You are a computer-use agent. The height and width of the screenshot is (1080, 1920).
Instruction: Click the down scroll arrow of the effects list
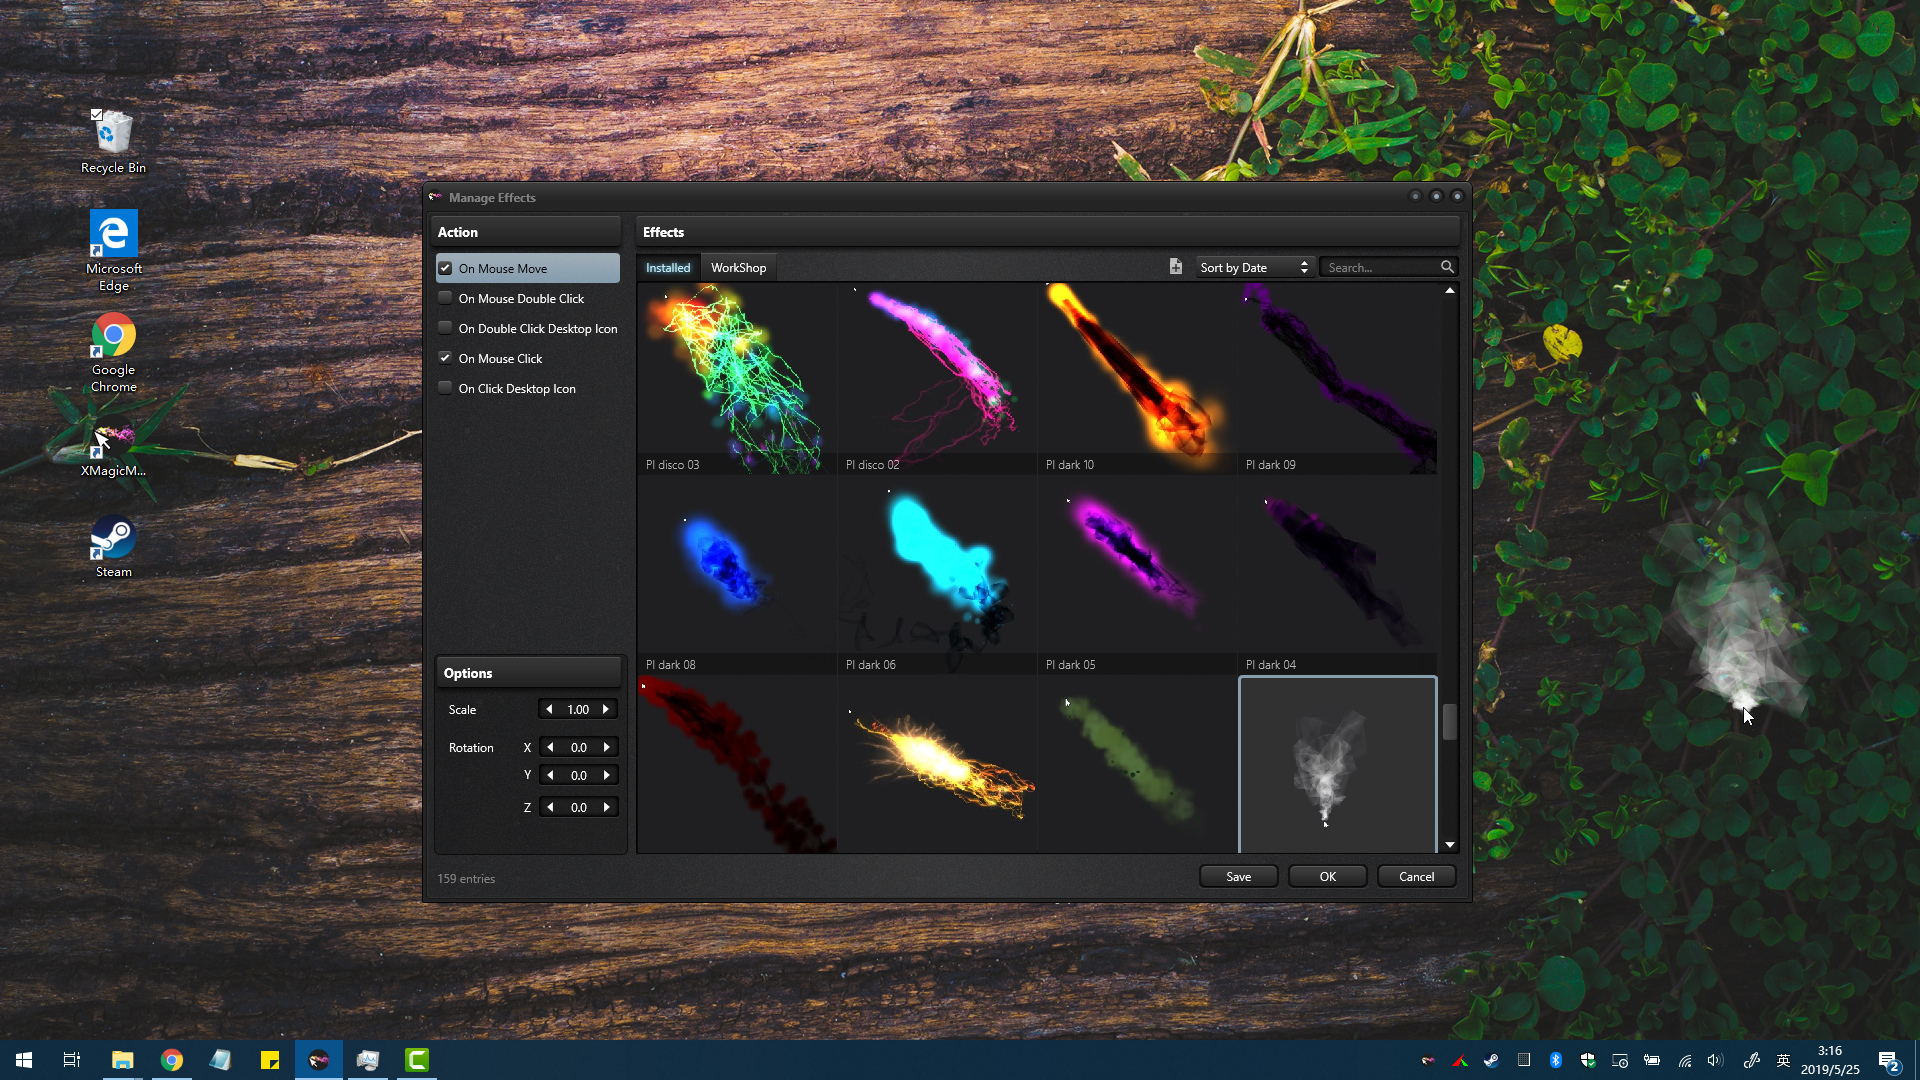[1450, 844]
